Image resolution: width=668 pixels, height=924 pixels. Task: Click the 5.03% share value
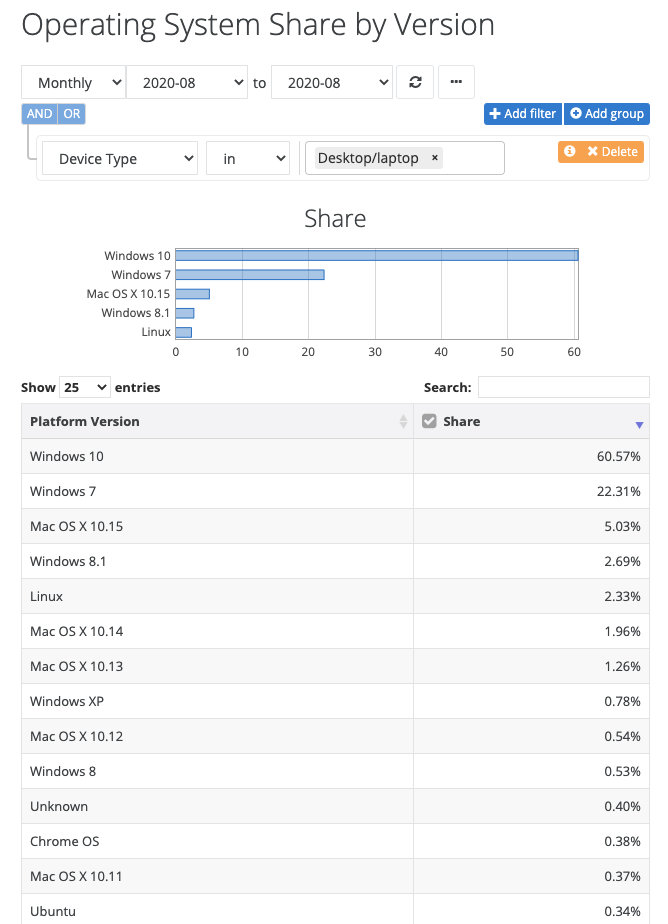tap(622, 526)
